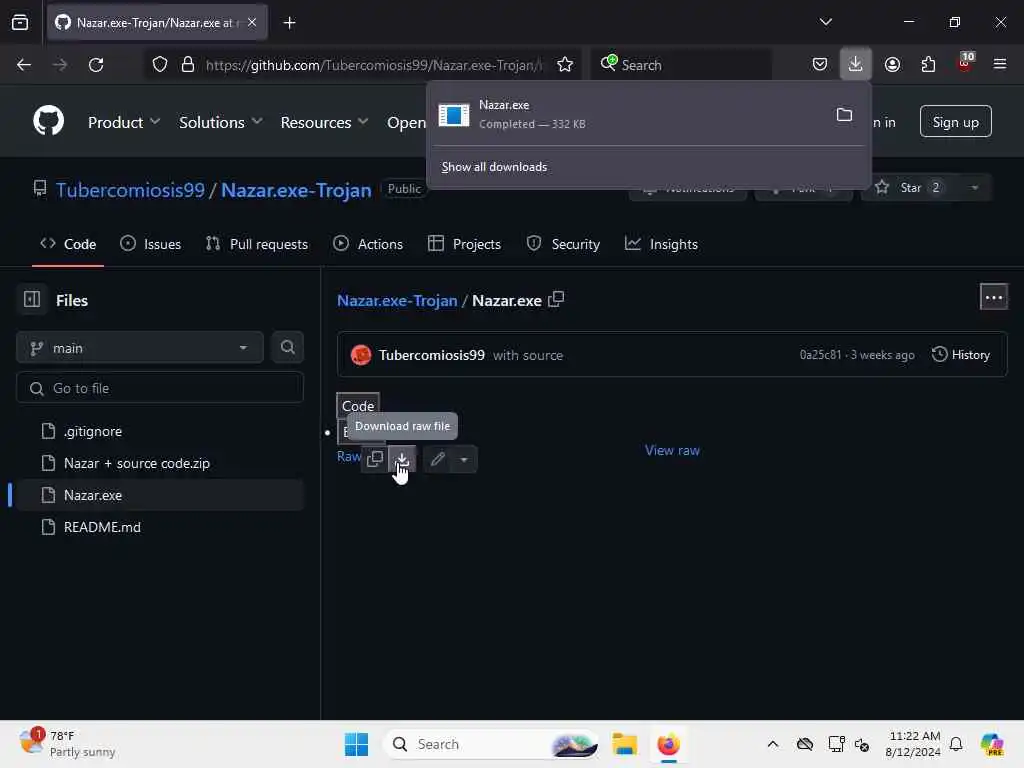The image size is (1024, 768).
Task: Expand edit options dropdown arrow
Action: point(464,459)
